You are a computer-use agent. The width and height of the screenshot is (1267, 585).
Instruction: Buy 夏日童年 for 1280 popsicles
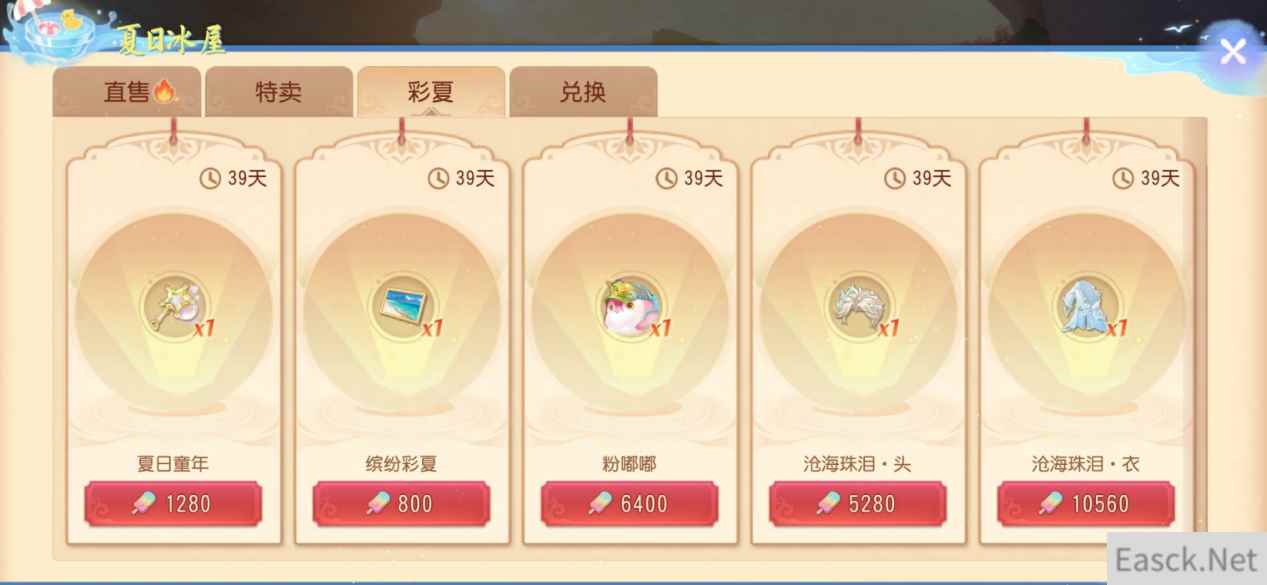coord(173,504)
